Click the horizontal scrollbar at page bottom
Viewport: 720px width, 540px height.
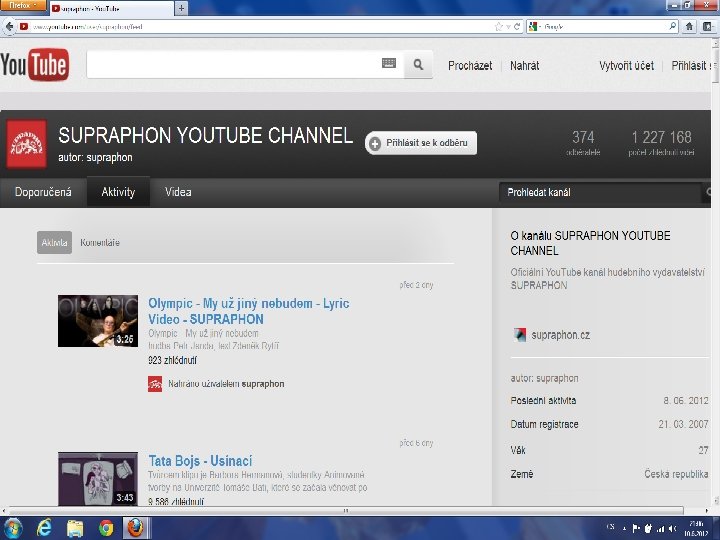pos(346,511)
